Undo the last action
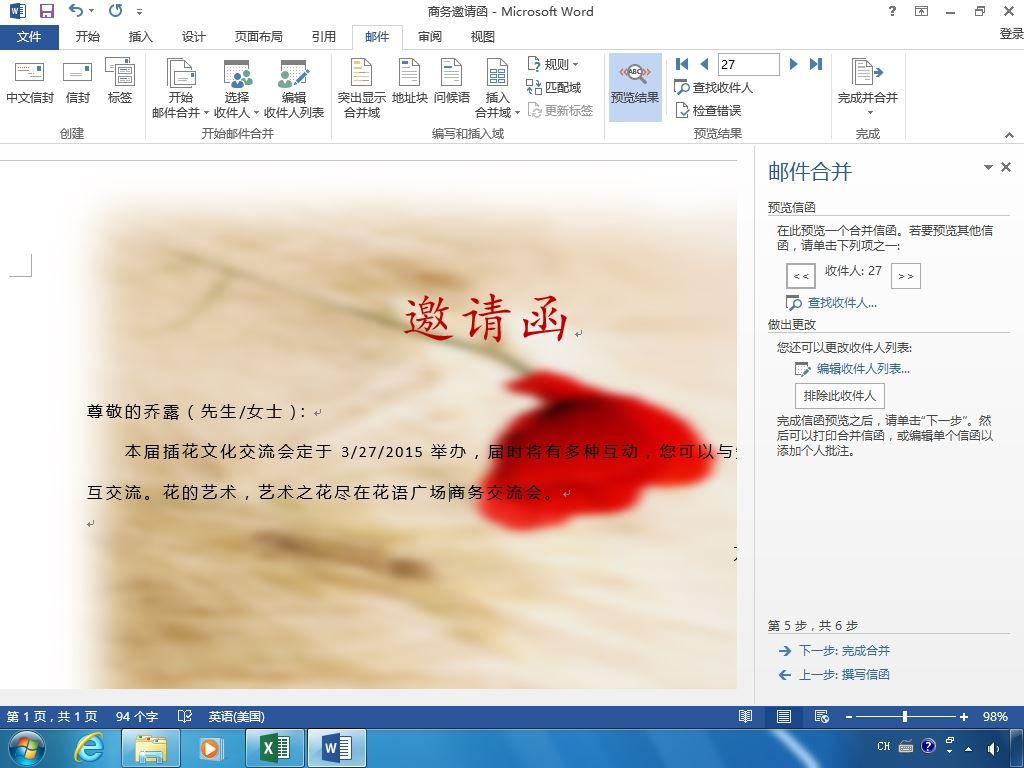 [76, 10]
